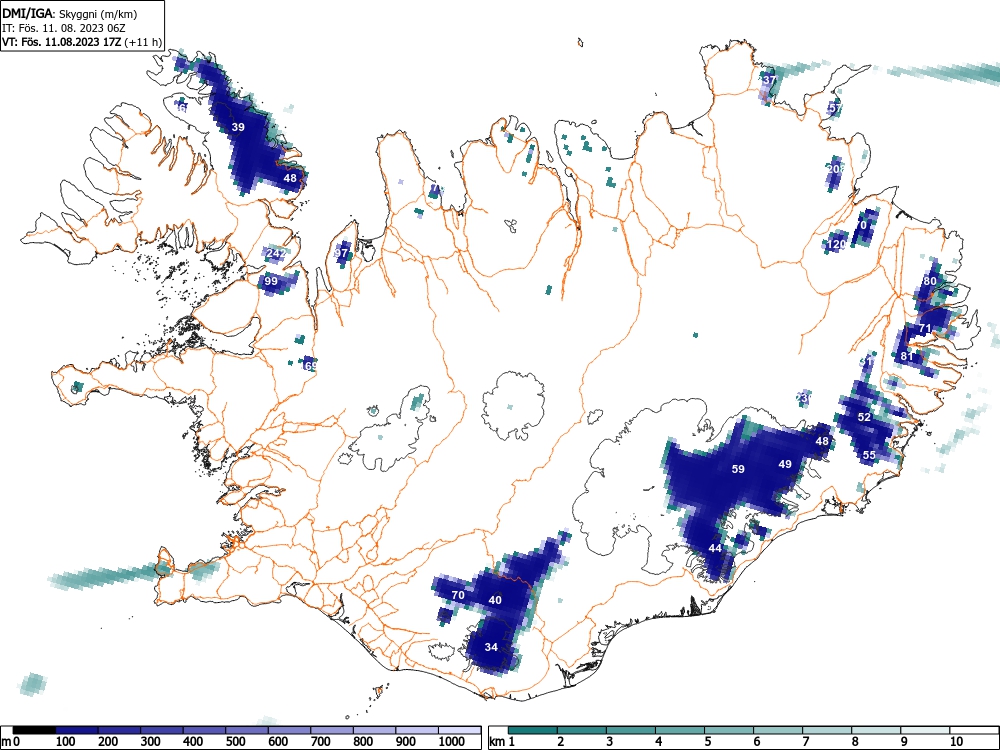The image size is (1000, 750).
Task: Click the "52" visibility value on the map
Action: (x=864, y=417)
